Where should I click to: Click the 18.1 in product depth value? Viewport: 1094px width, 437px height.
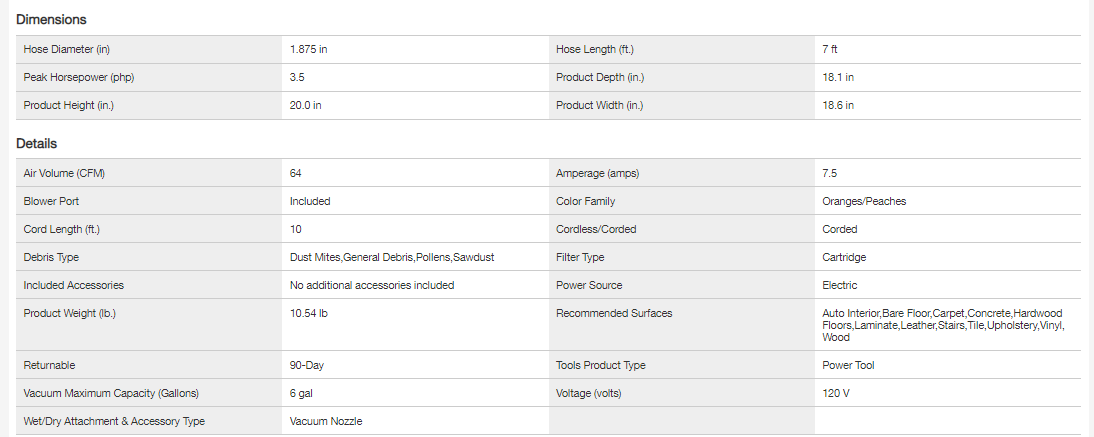(837, 77)
